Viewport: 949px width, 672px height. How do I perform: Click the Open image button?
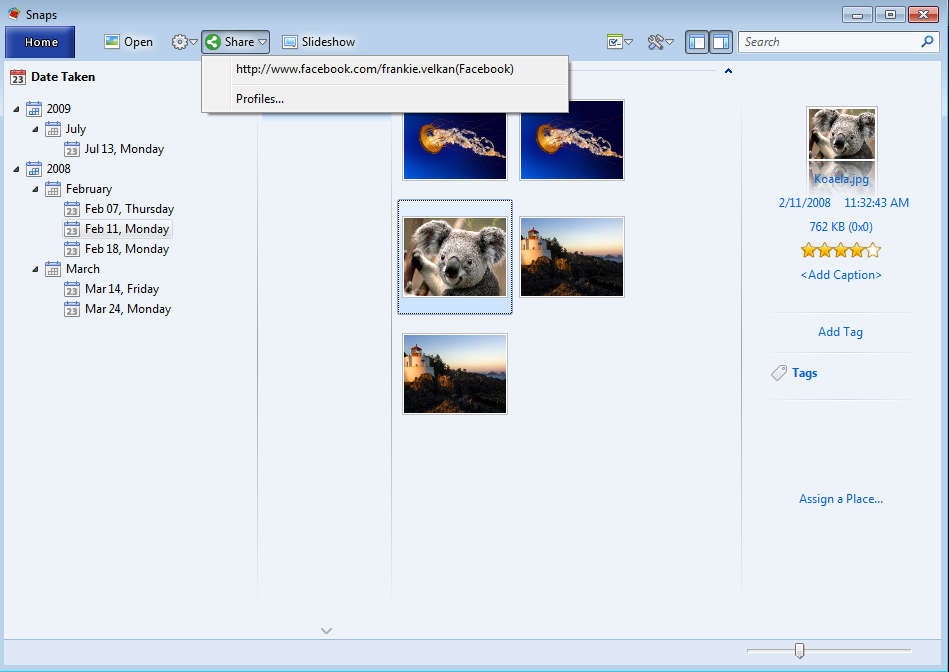pos(129,42)
